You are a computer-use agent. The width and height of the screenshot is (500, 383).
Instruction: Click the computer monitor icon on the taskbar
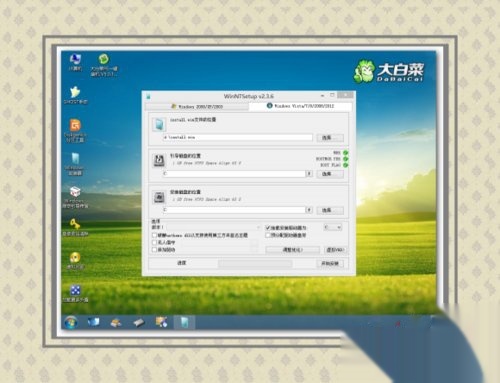click(x=93, y=322)
